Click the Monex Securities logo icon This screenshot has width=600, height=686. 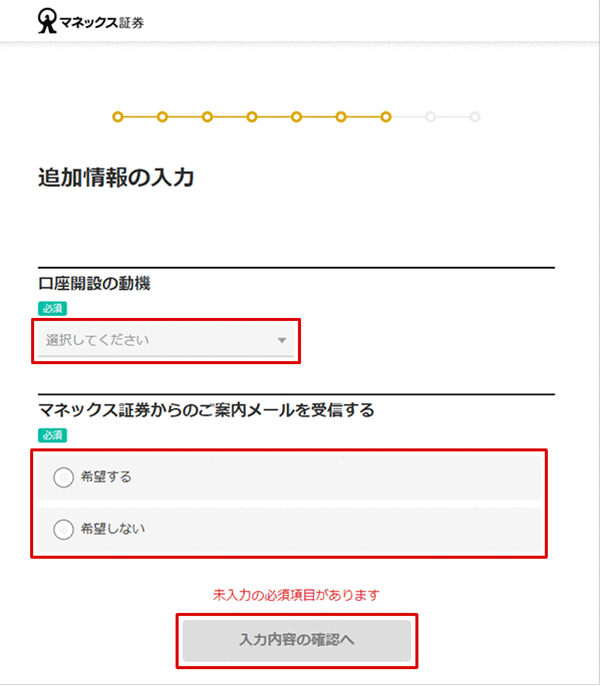pyautogui.click(x=46, y=21)
